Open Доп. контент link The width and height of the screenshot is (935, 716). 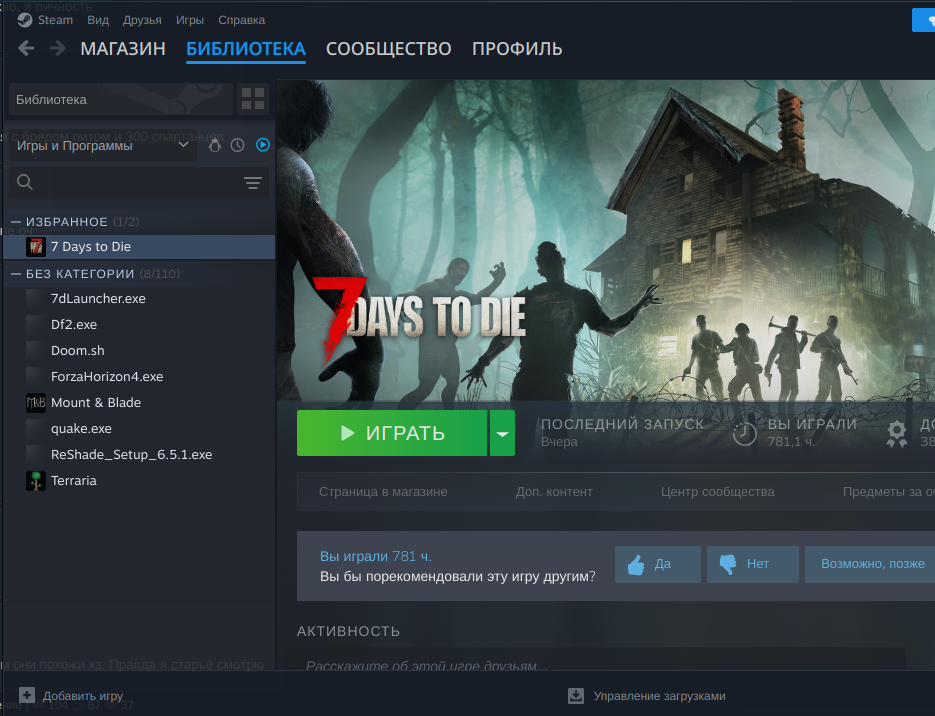point(554,492)
